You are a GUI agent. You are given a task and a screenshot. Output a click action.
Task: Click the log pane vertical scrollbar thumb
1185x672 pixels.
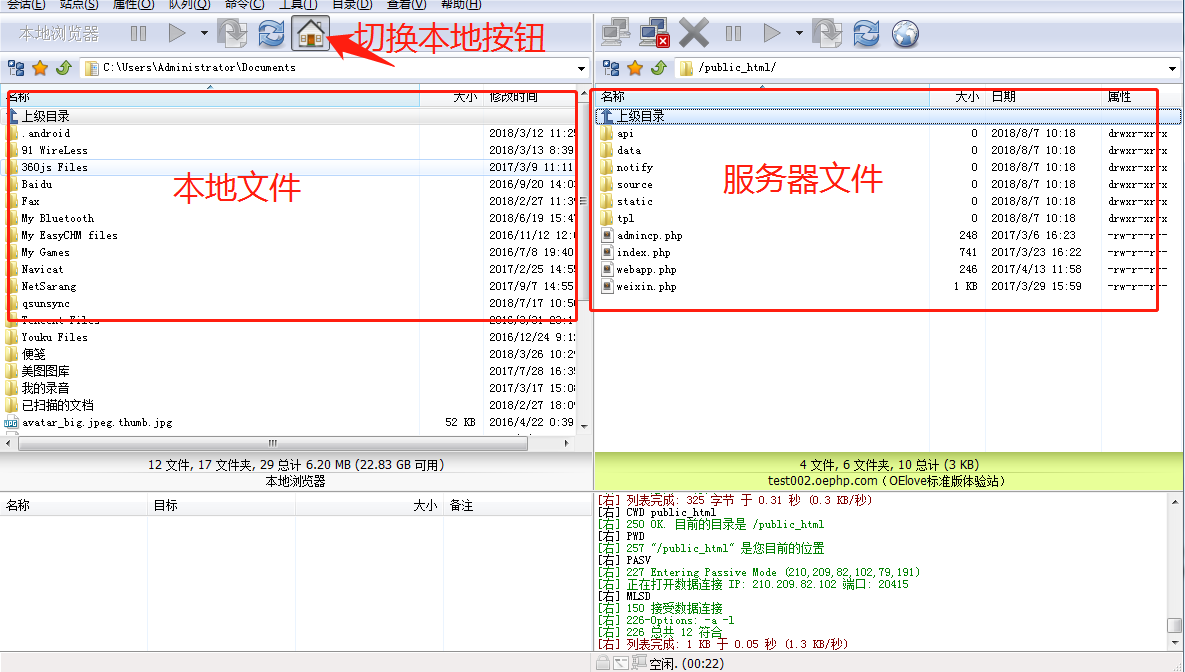tap(1174, 625)
